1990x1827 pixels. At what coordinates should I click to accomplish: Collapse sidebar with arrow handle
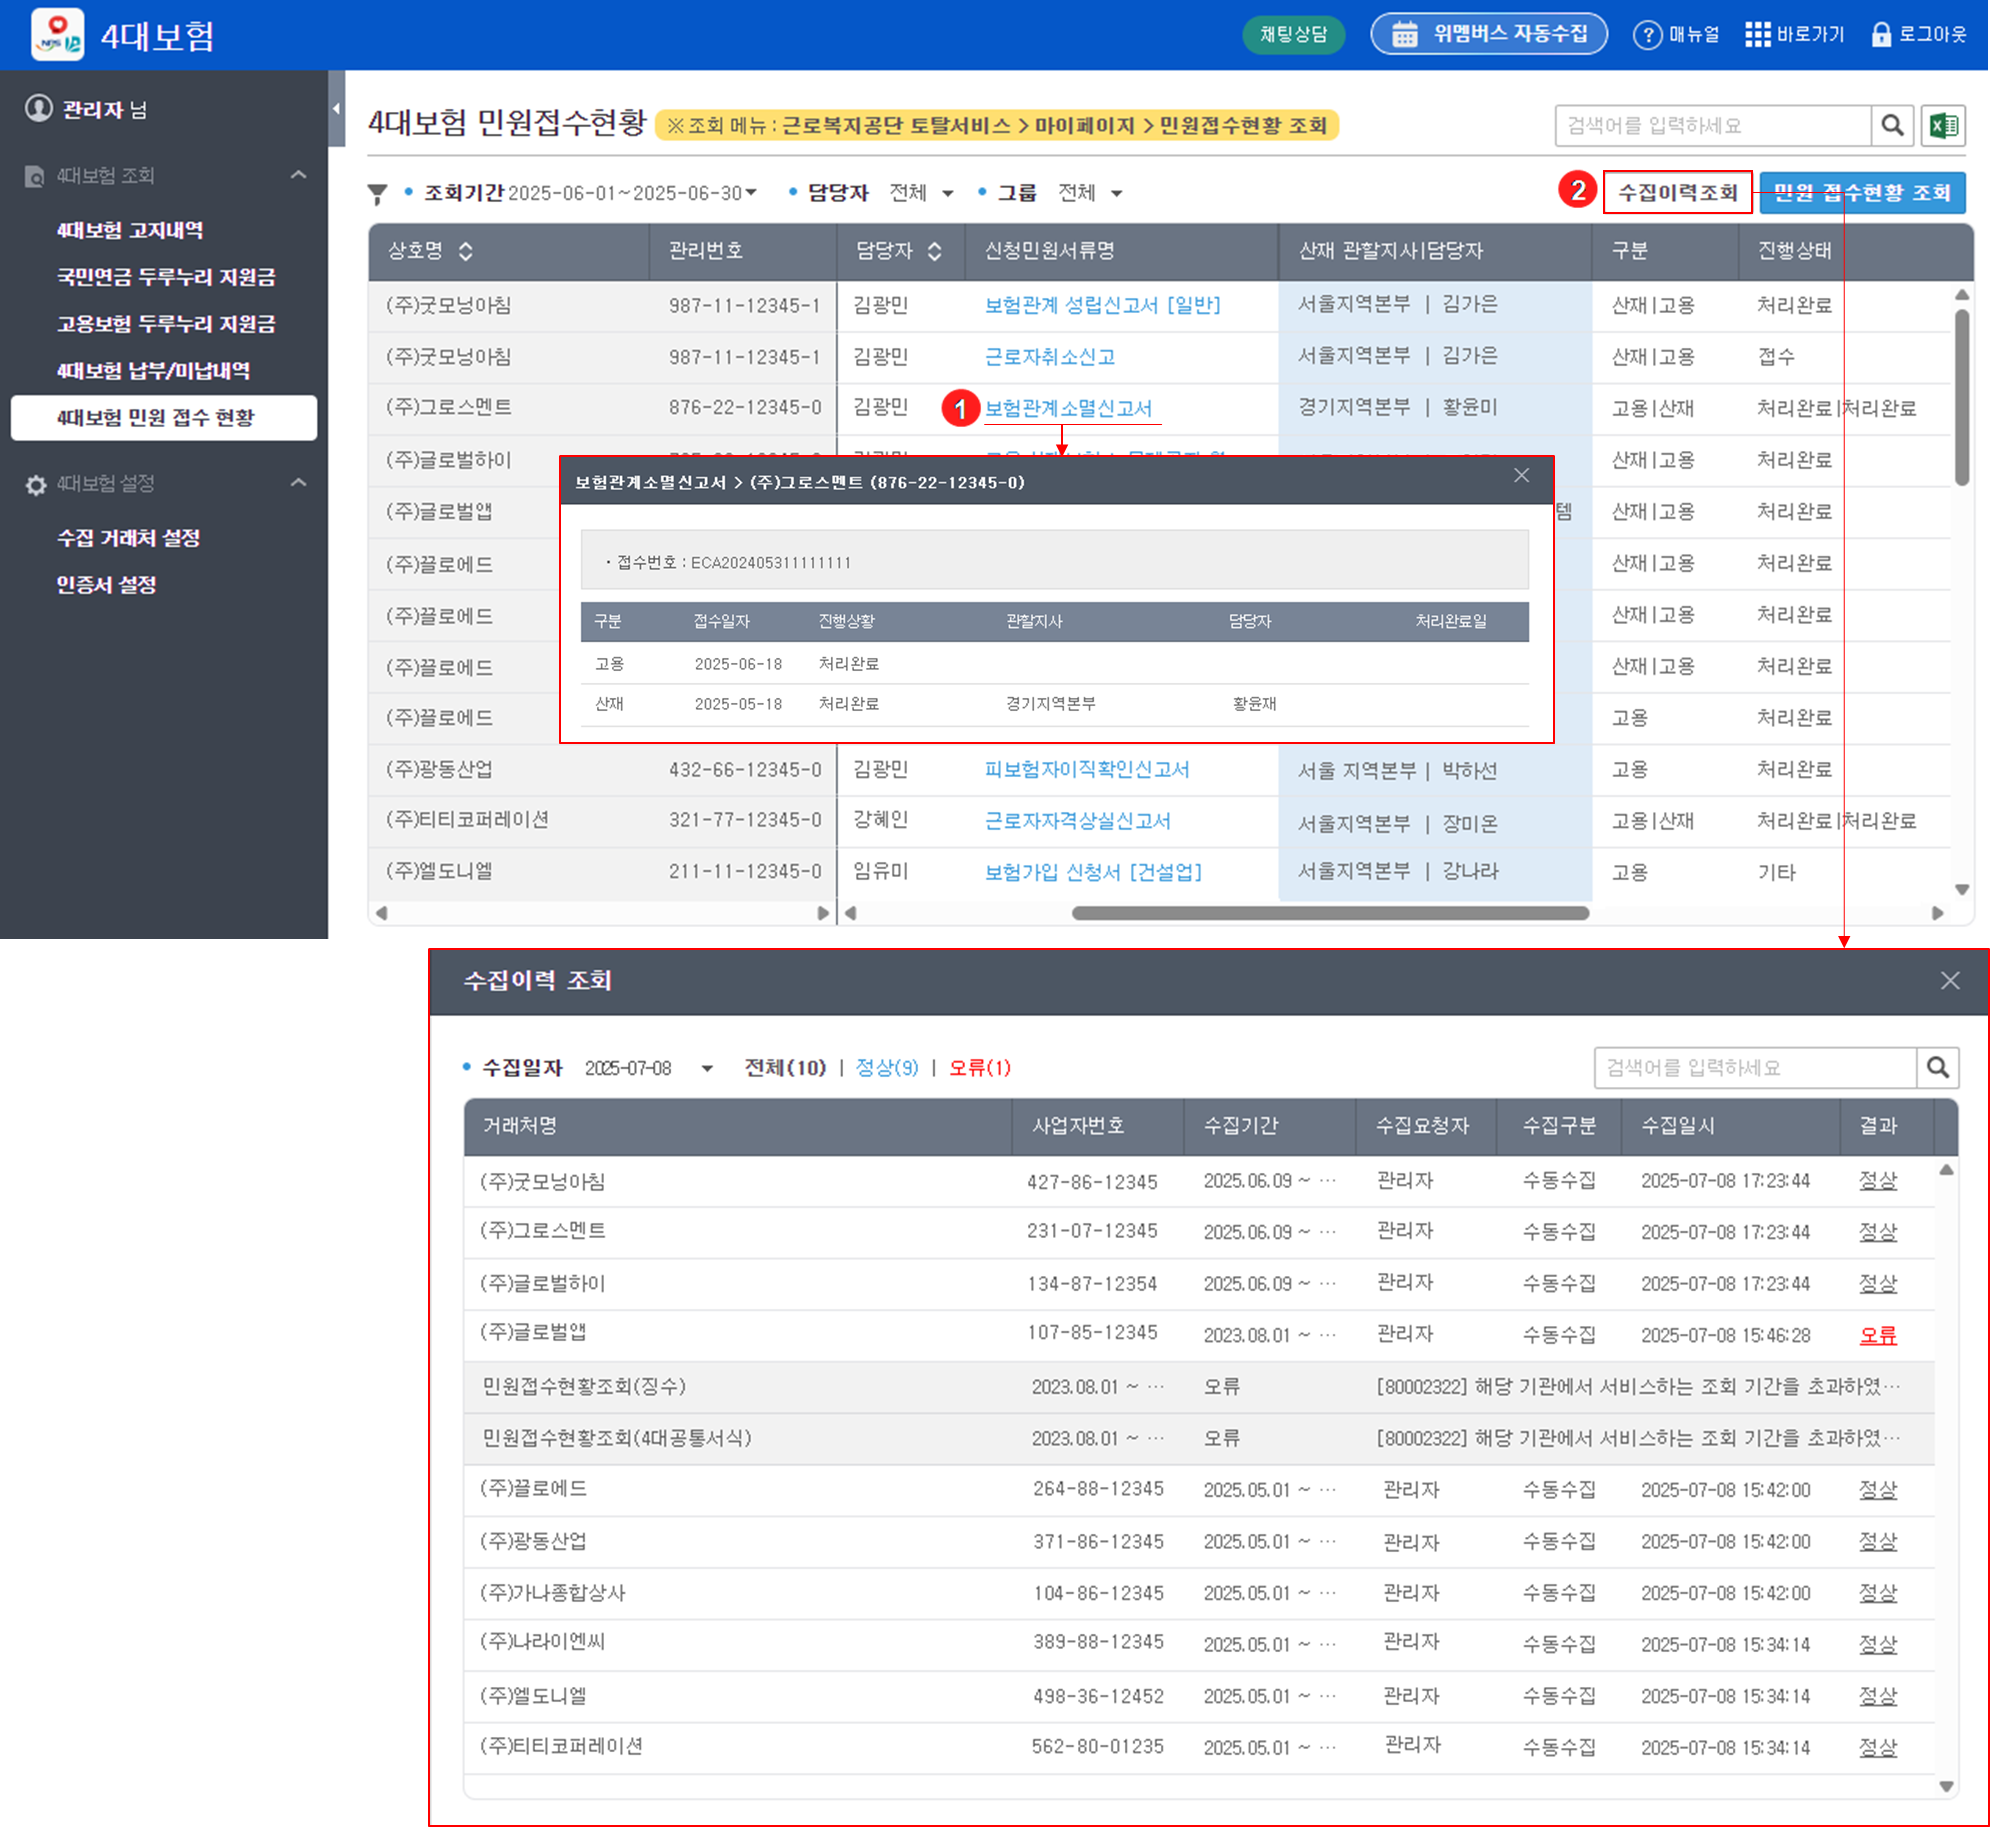pos(336,108)
